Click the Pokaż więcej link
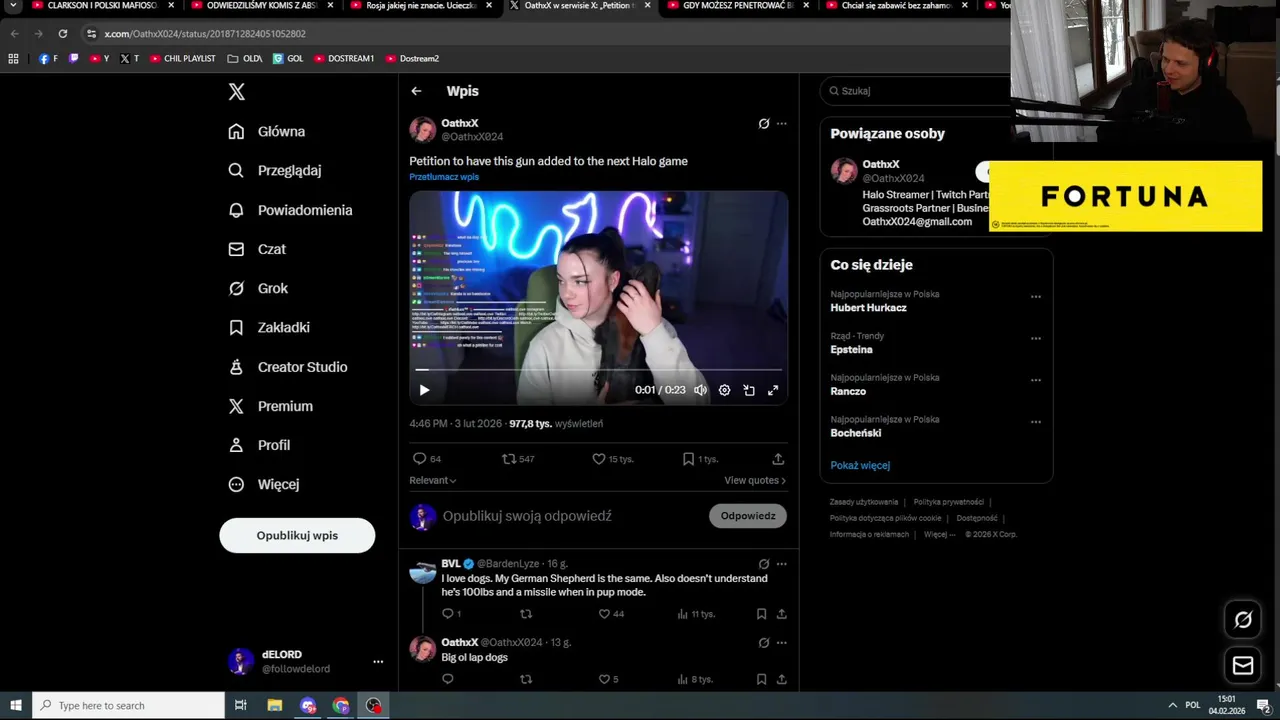Viewport: 1280px width, 720px height. click(860, 465)
